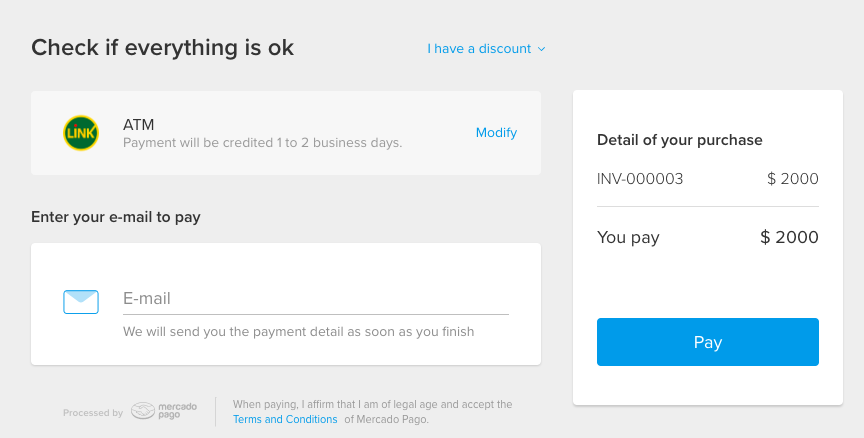The height and width of the screenshot is (438, 864).
Task: Click the green LINK network logo
Action: point(81,133)
